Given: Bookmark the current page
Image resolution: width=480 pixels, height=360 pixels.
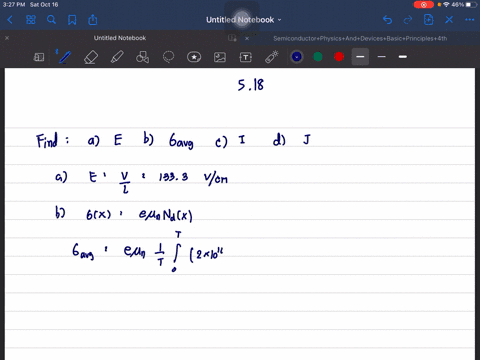Looking at the screenshot, I should tap(72, 20).
